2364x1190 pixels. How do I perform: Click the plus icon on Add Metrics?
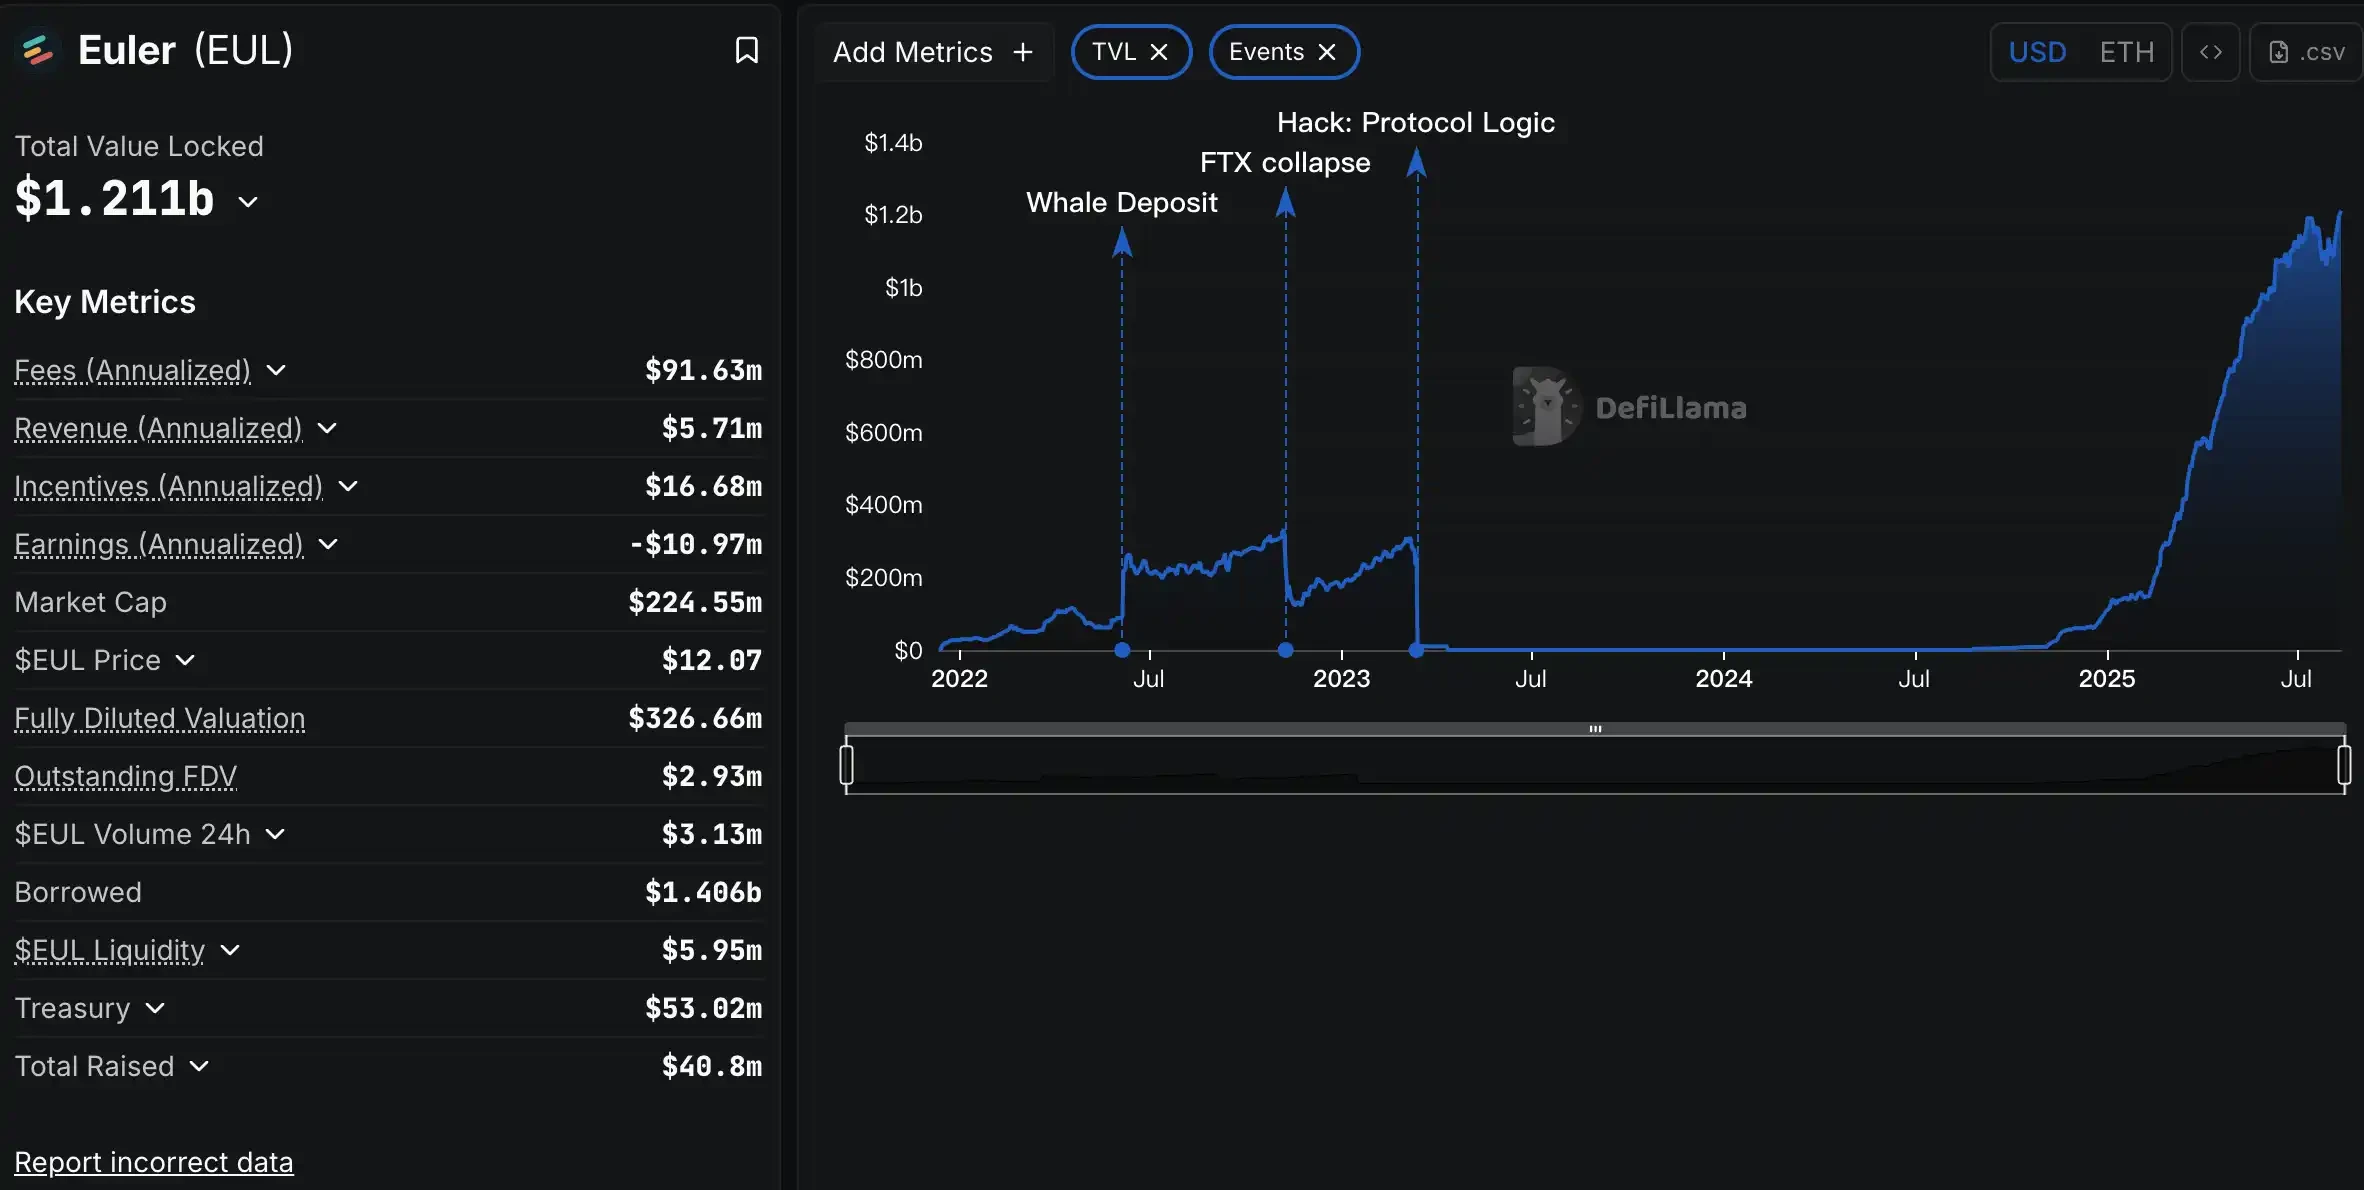coord(1022,52)
